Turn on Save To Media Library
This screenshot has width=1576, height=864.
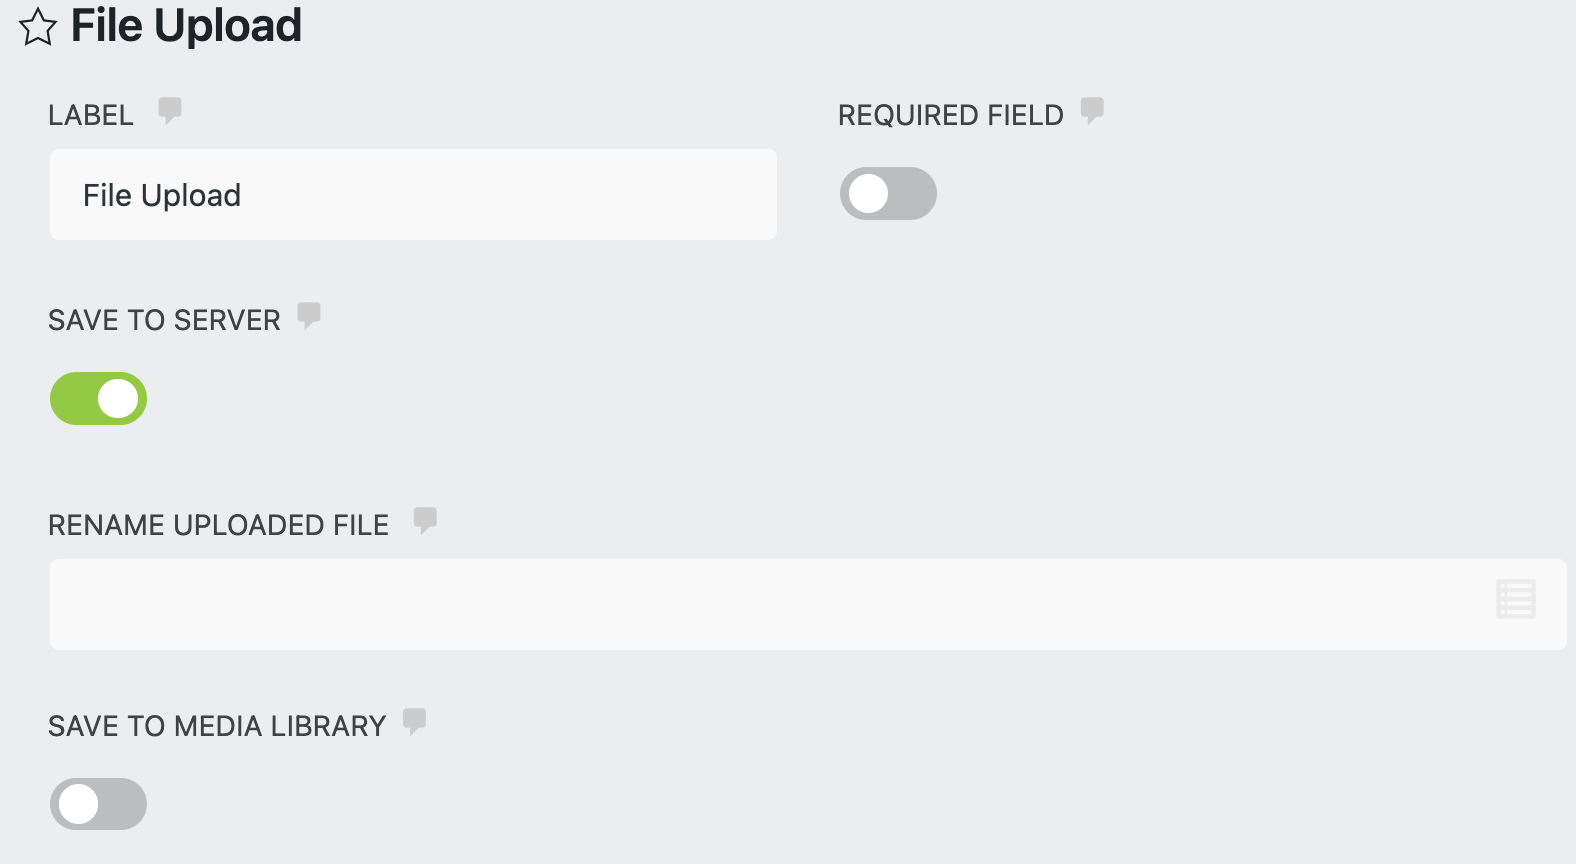98,803
